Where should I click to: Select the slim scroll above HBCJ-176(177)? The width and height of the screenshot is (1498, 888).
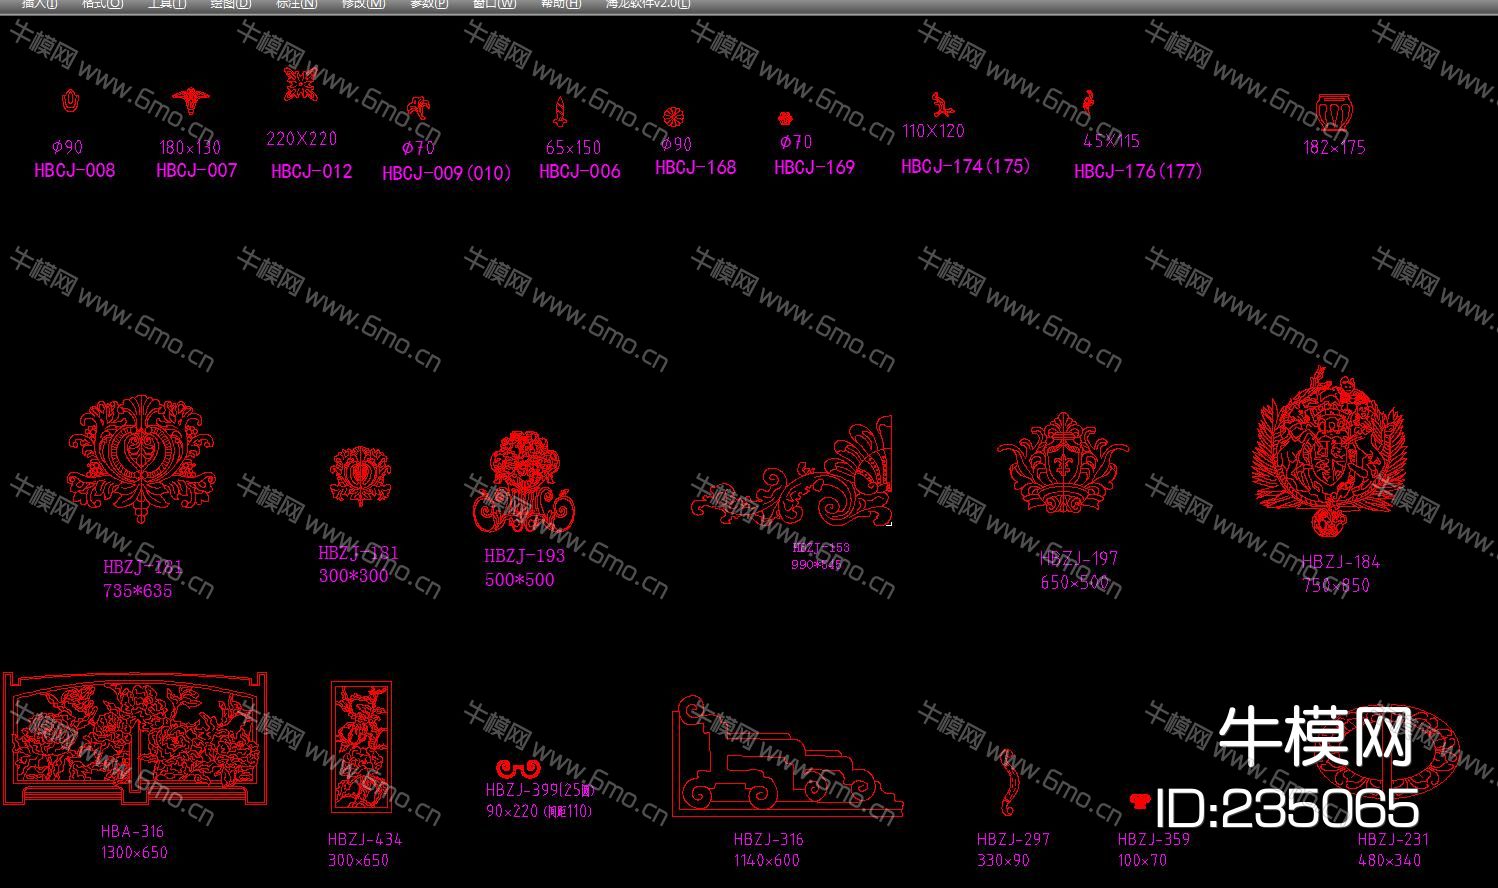[x=1089, y=103]
